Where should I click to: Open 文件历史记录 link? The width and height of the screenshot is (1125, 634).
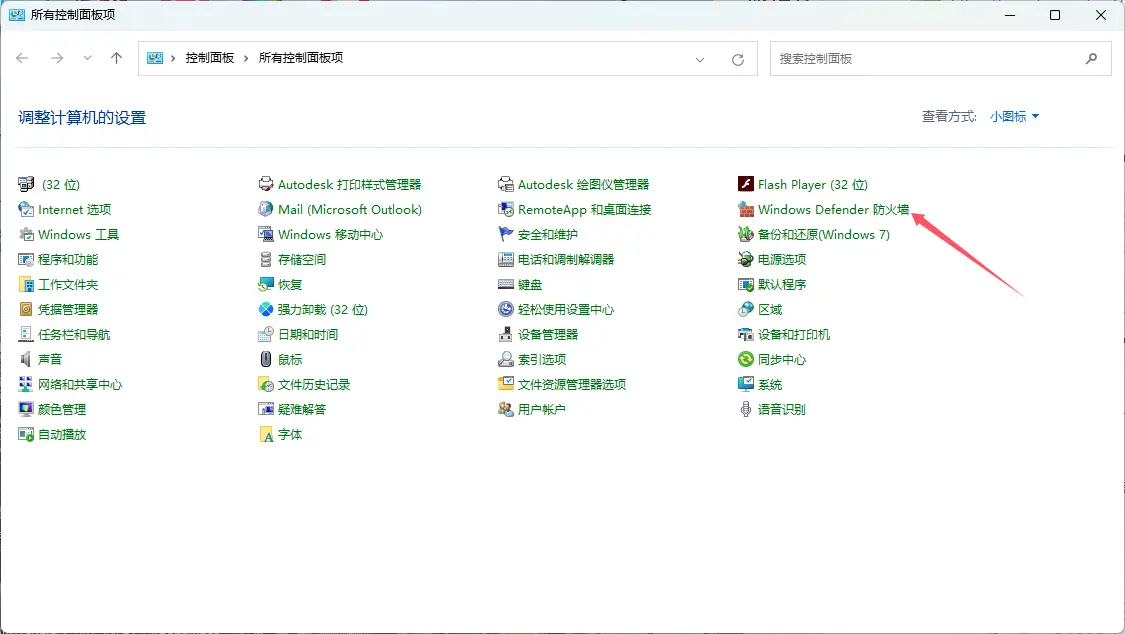(x=314, y=384)
